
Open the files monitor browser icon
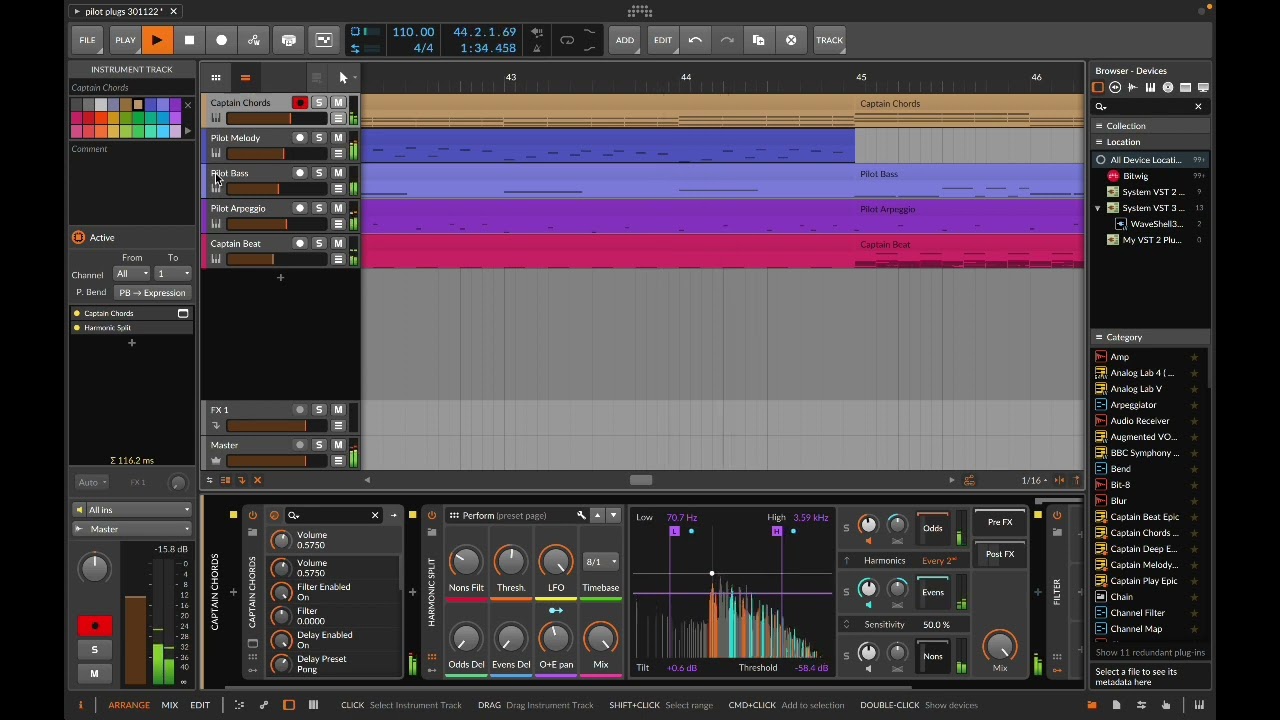coord(1203,88)
